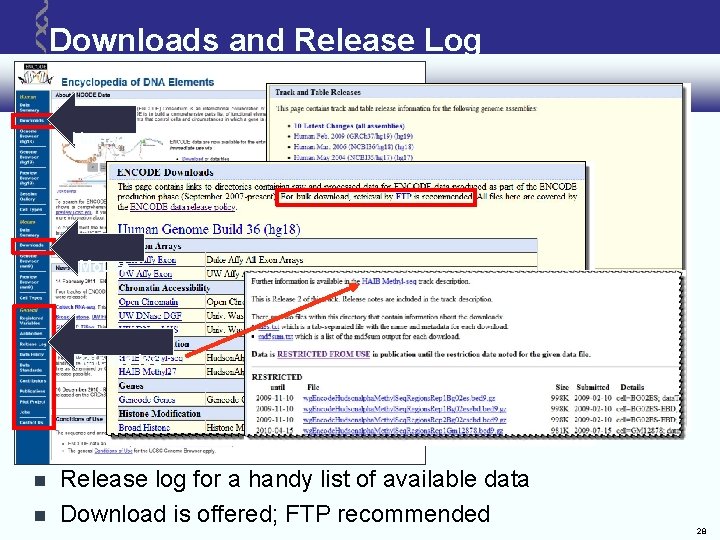Open Human Mar. 2006 (NCBI36/hg18) release link
The image size is (720, 540).
[354, 147]
